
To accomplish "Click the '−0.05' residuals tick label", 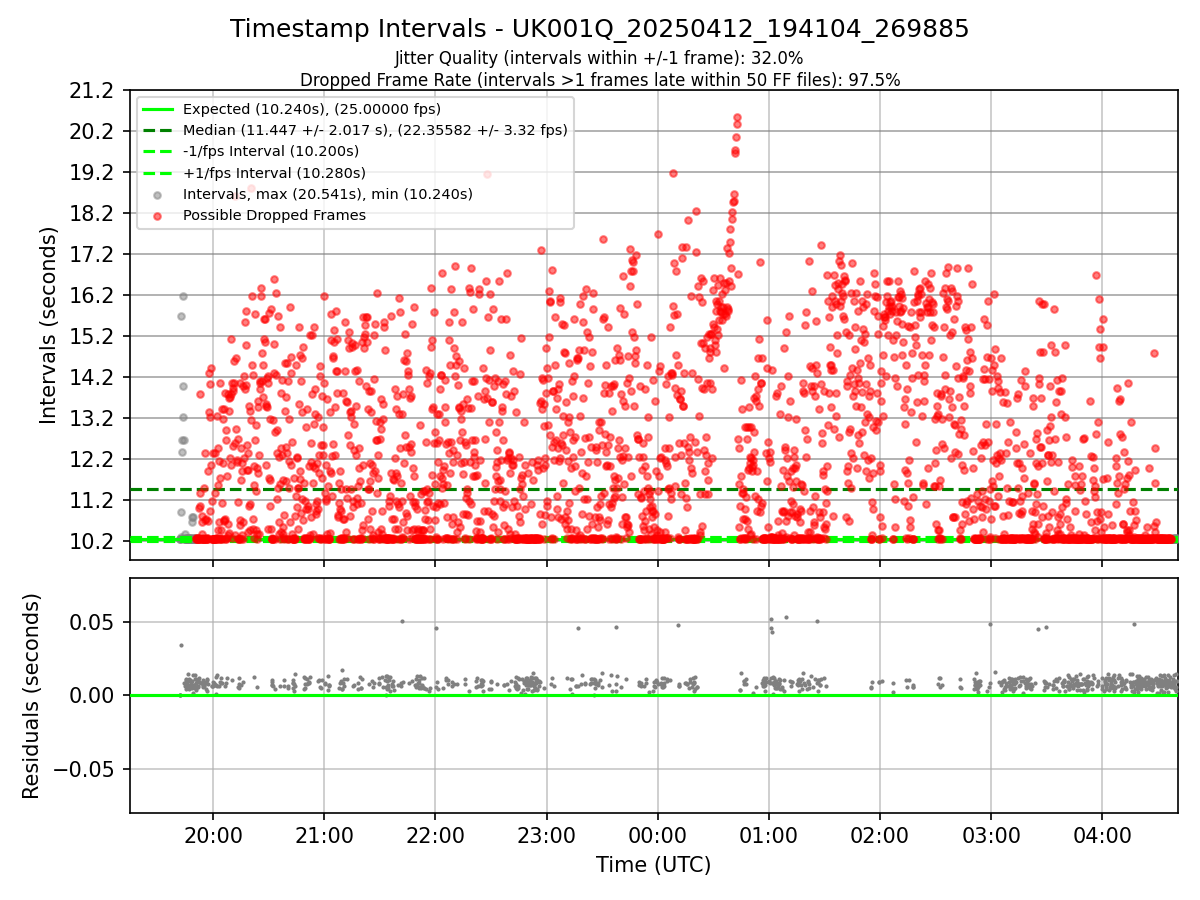I will (x=84, y=769).
